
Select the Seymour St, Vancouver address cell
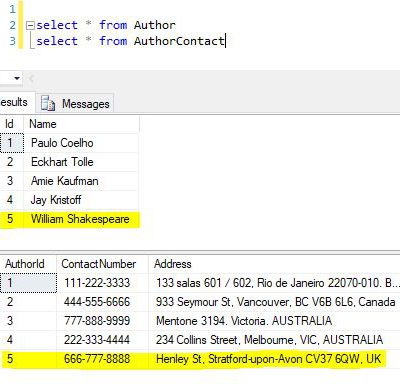point(274,302)
